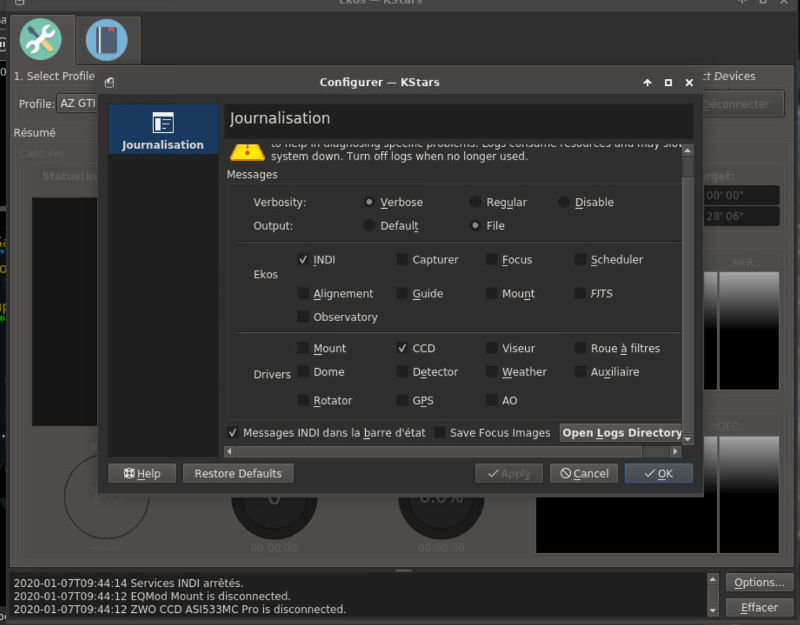Select the Journalisation sidebar page

pyautogui.click(x=163, y=129)
